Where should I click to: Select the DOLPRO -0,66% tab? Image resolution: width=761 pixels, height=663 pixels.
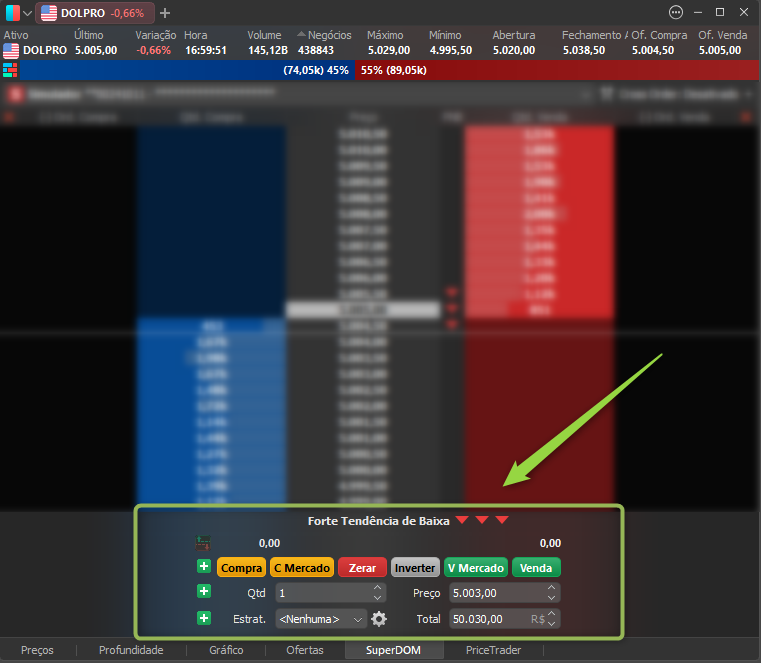tap(95, 13)
